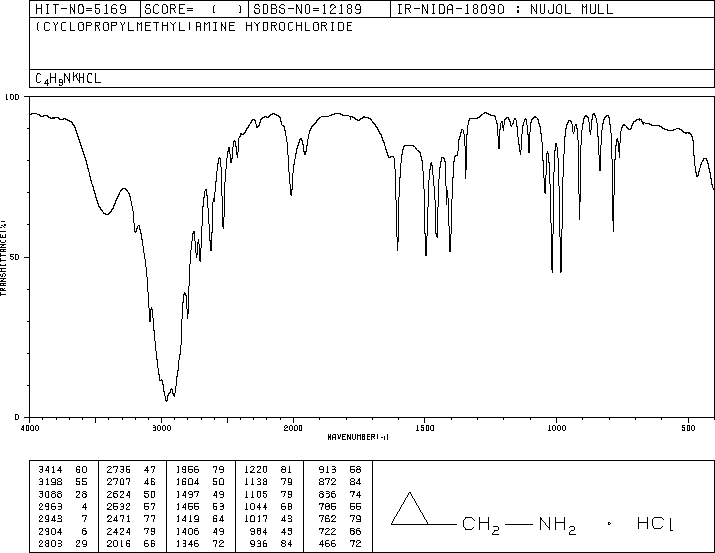Viewport: 715px width, 553px height.
Task: Select the 1017 peak entry in table
Action: coord(268,519)
